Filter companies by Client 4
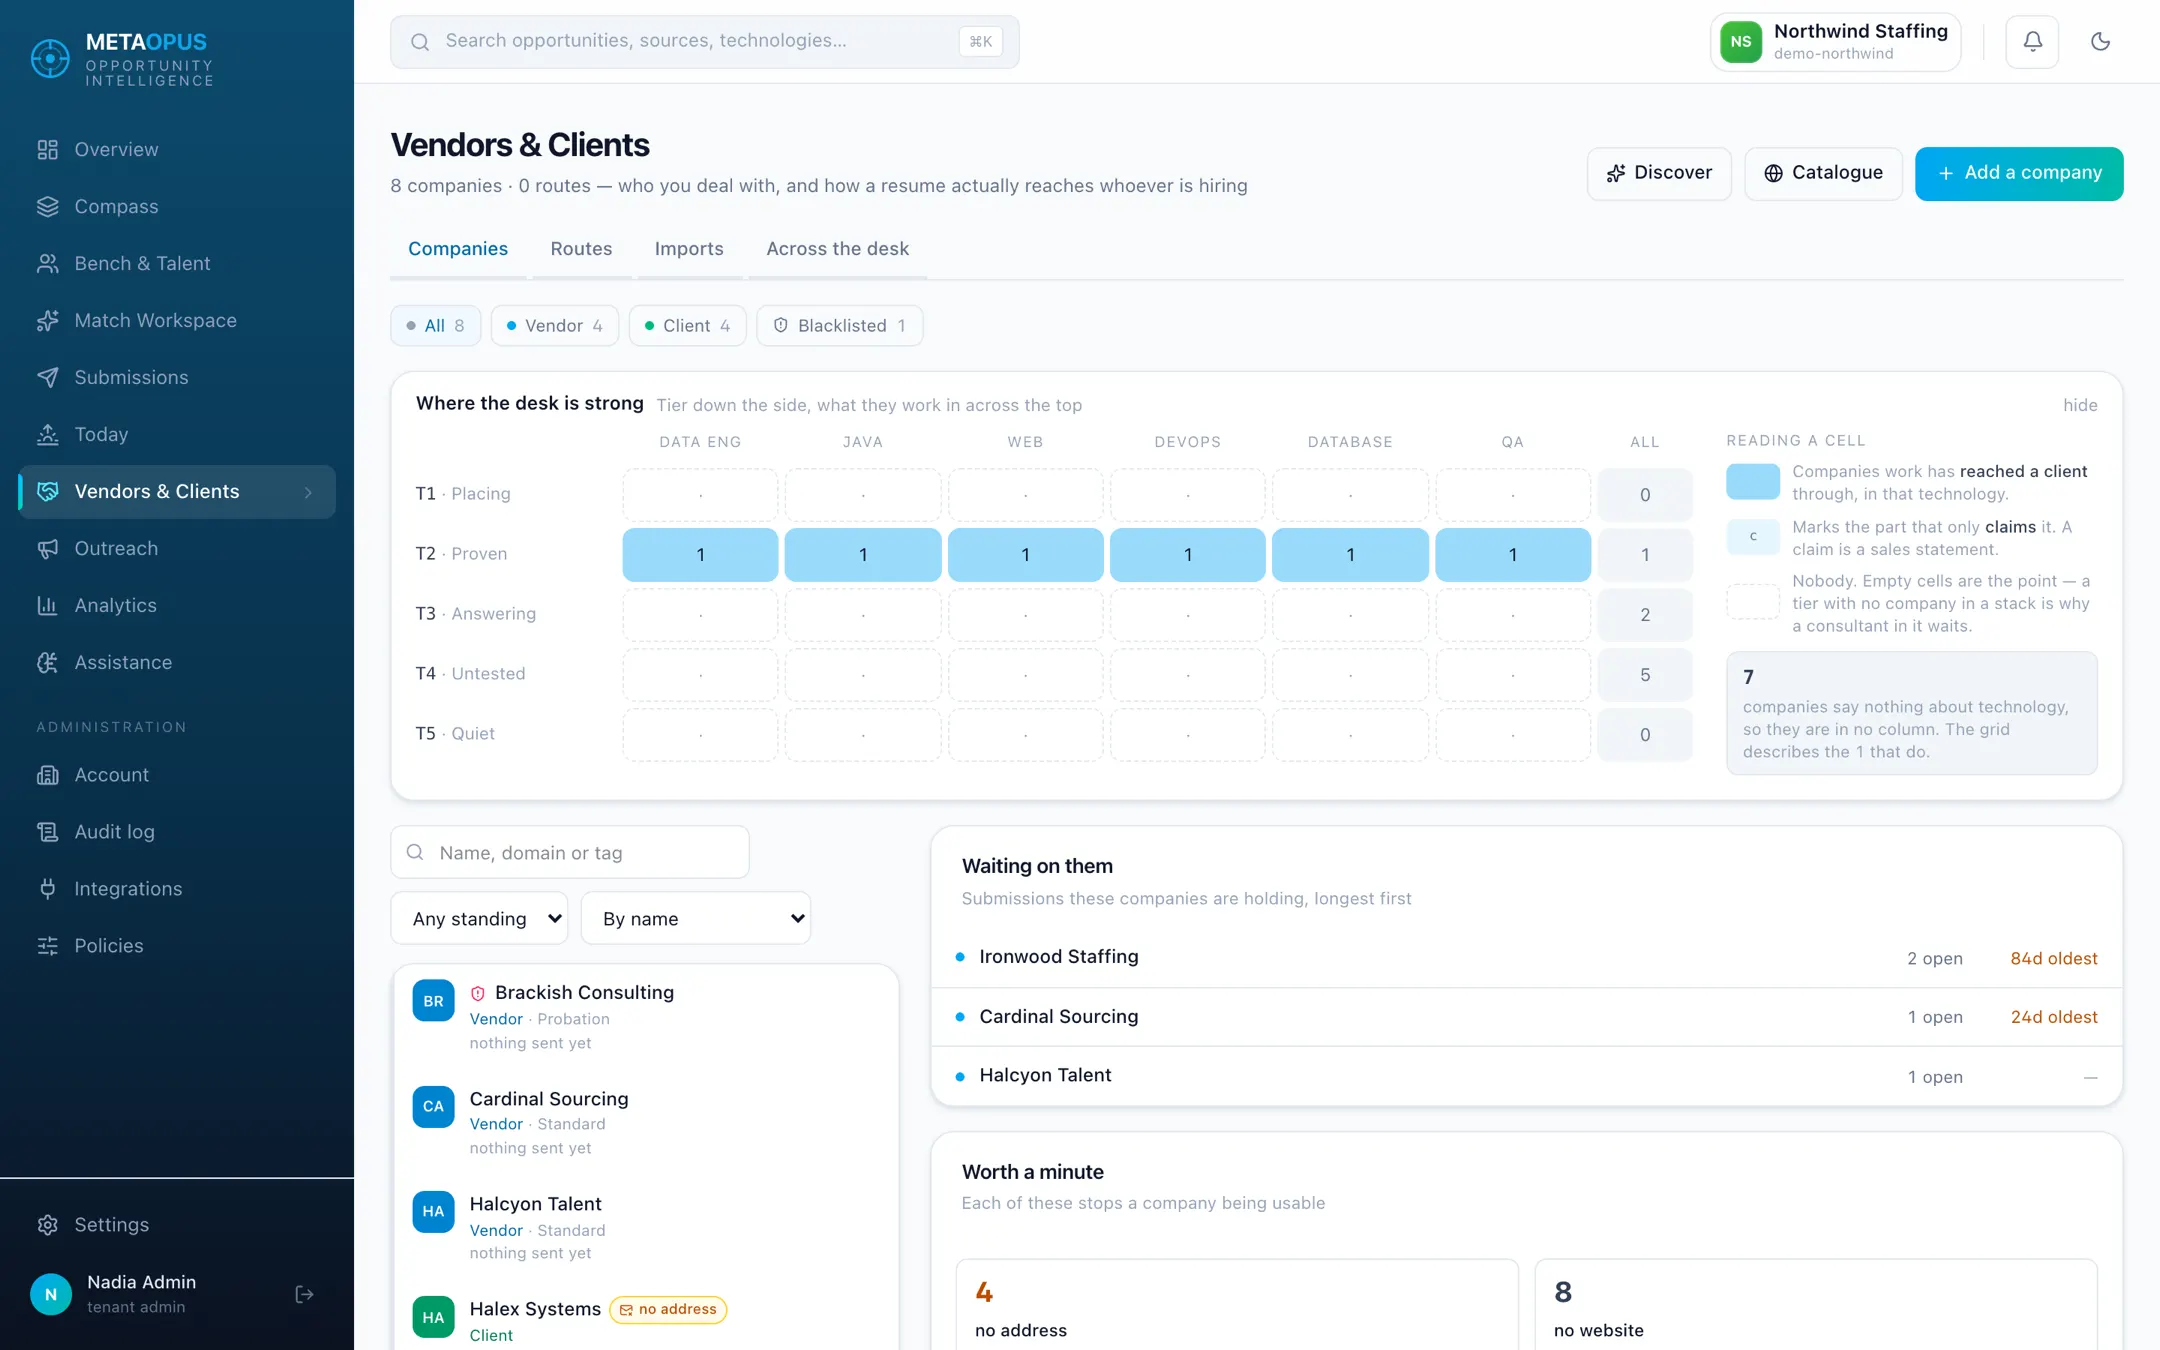 coord(687,326)
